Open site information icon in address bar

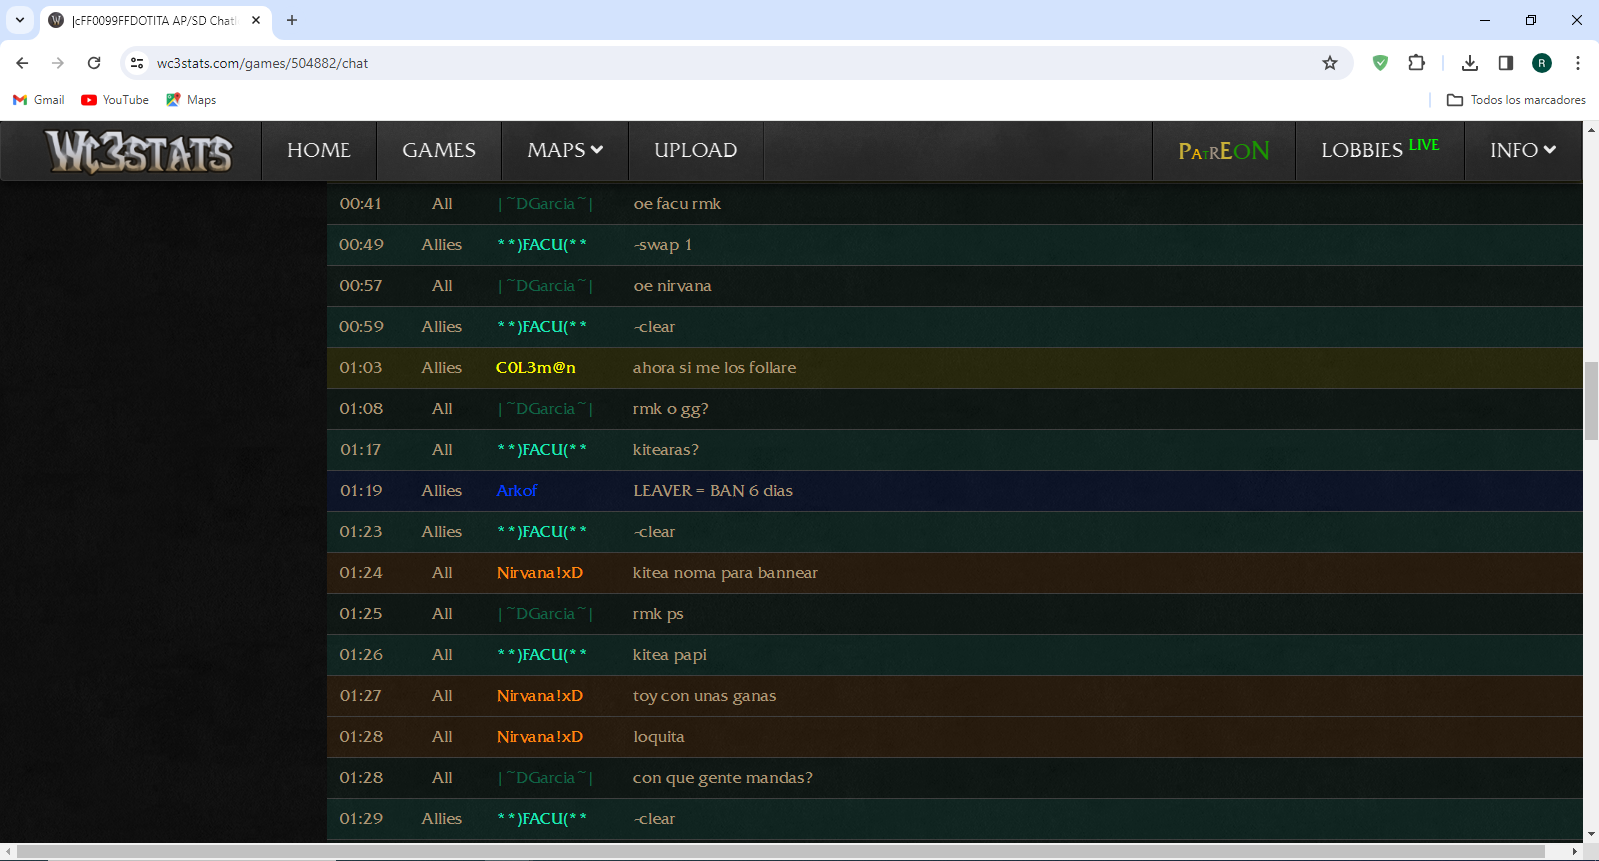coord(137,63)
